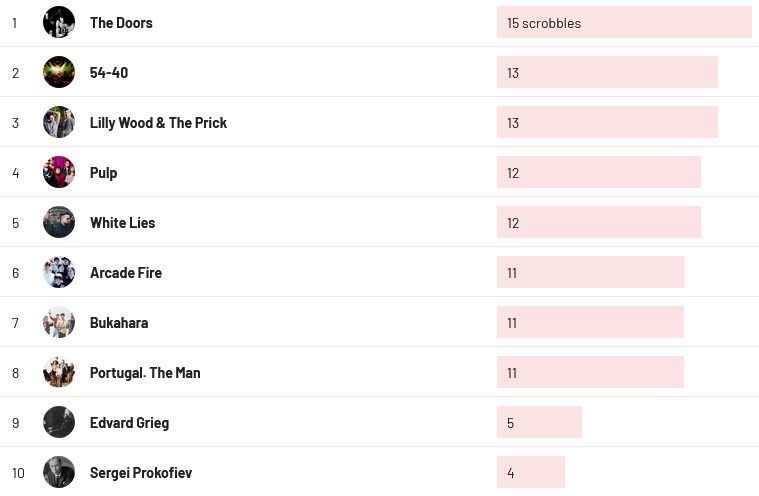Go to 54-40 artist page
759x496 pixels.
(109, 73)
